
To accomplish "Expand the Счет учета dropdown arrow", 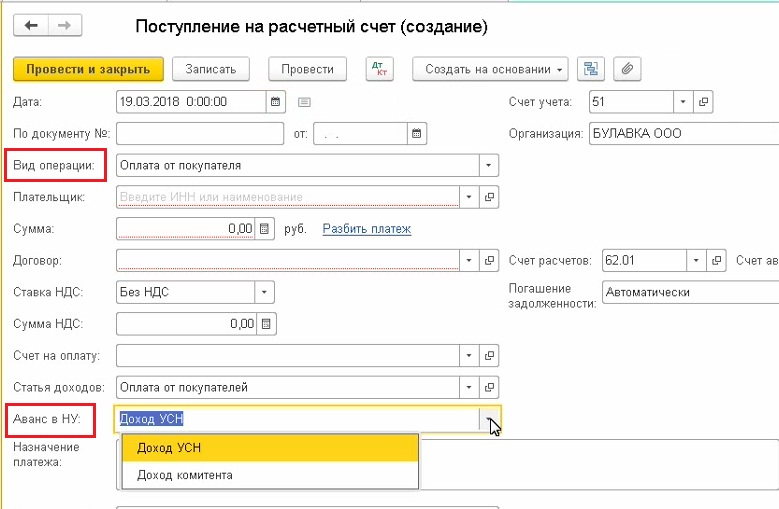I will (682, 101).
